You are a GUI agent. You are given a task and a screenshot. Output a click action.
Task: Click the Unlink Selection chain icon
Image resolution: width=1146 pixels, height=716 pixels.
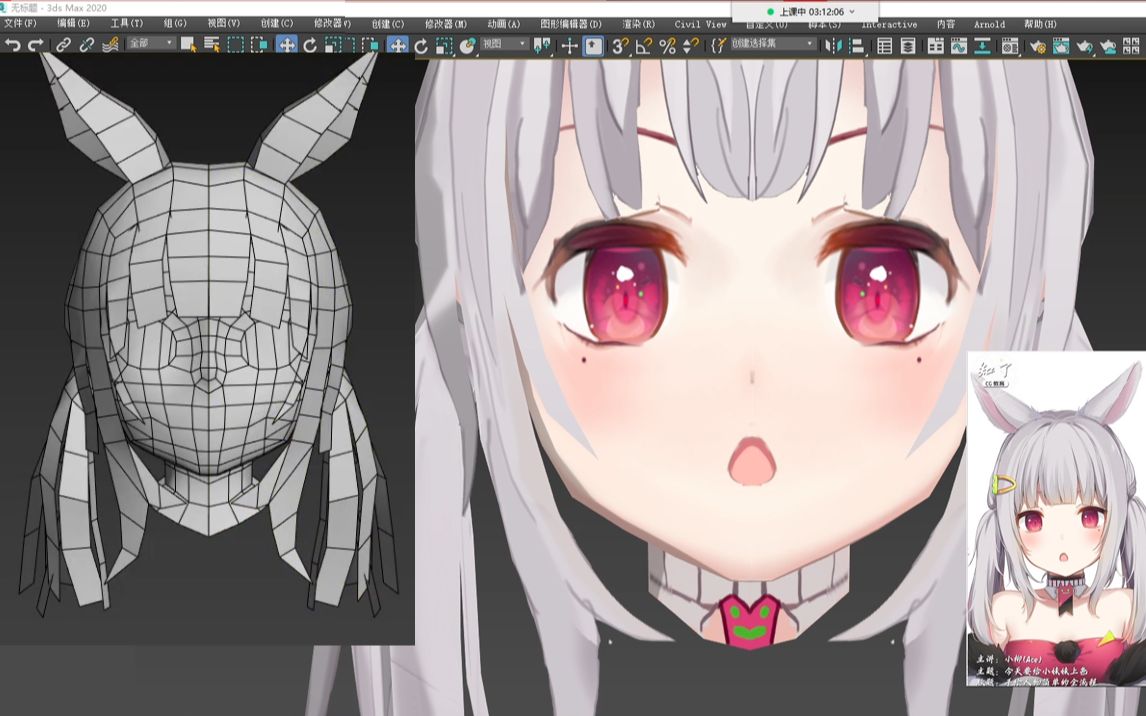[87, 45]
